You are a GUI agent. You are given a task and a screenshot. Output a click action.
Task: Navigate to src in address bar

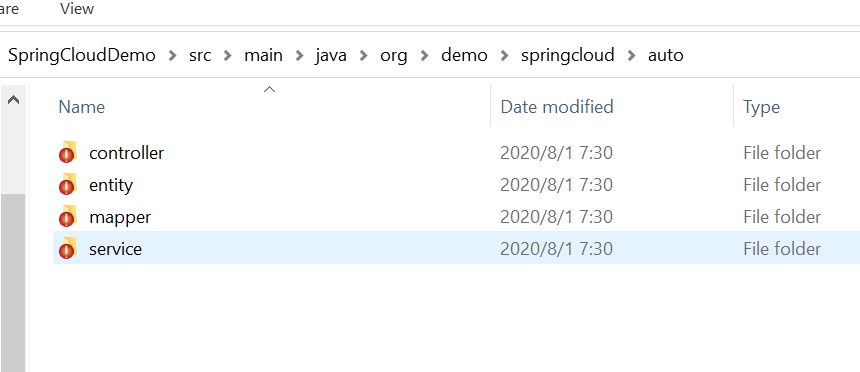pos(200,55)
